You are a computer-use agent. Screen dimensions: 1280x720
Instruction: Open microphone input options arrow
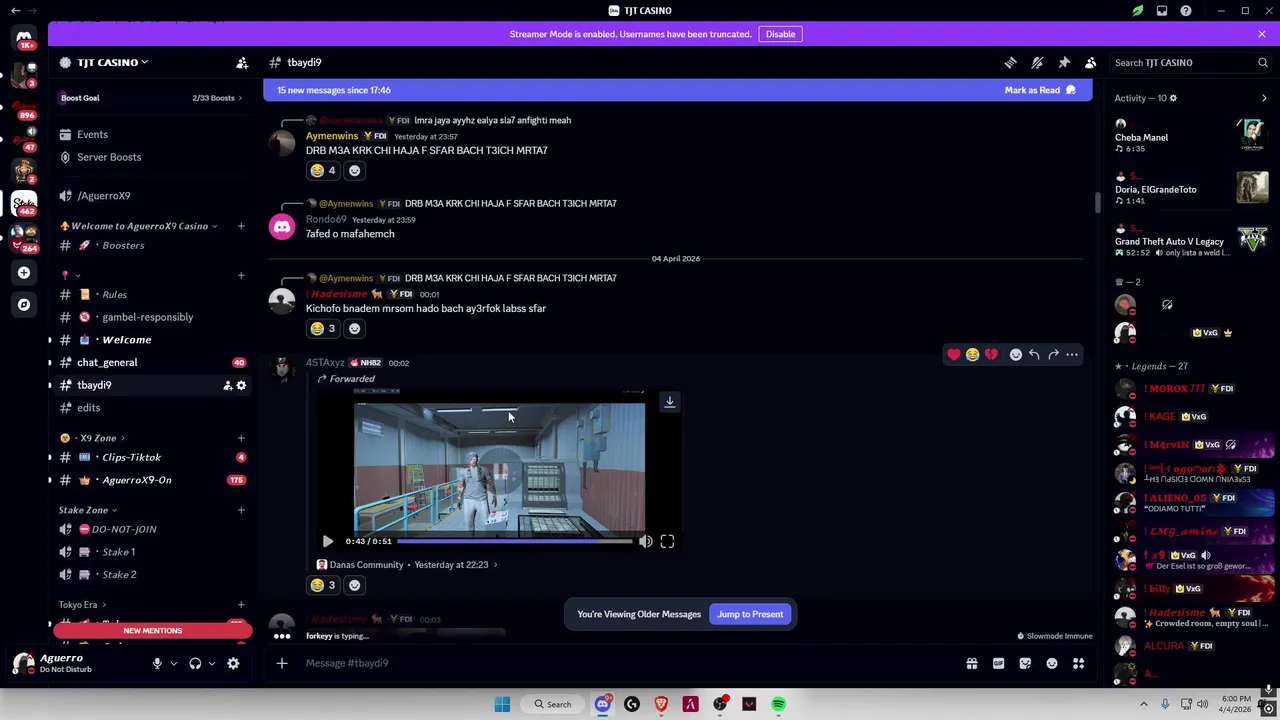(173, 663)
